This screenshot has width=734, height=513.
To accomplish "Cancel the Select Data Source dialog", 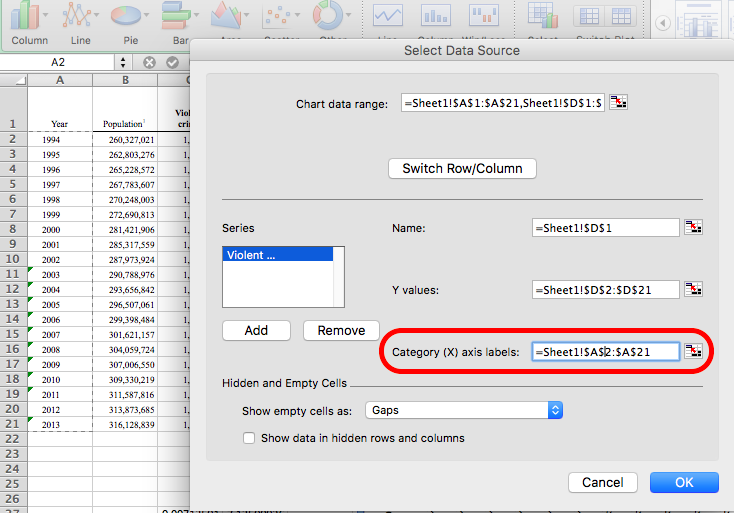I will [602, 482].
